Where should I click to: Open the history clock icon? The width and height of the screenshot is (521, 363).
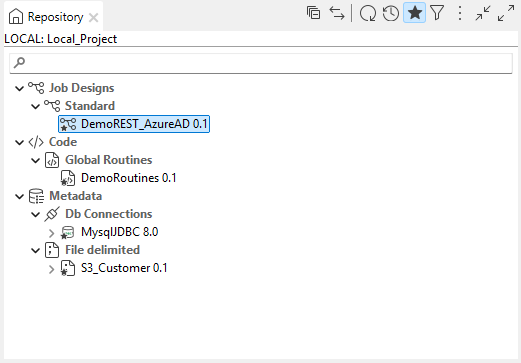pyautogui.click(x=391, y=13)
